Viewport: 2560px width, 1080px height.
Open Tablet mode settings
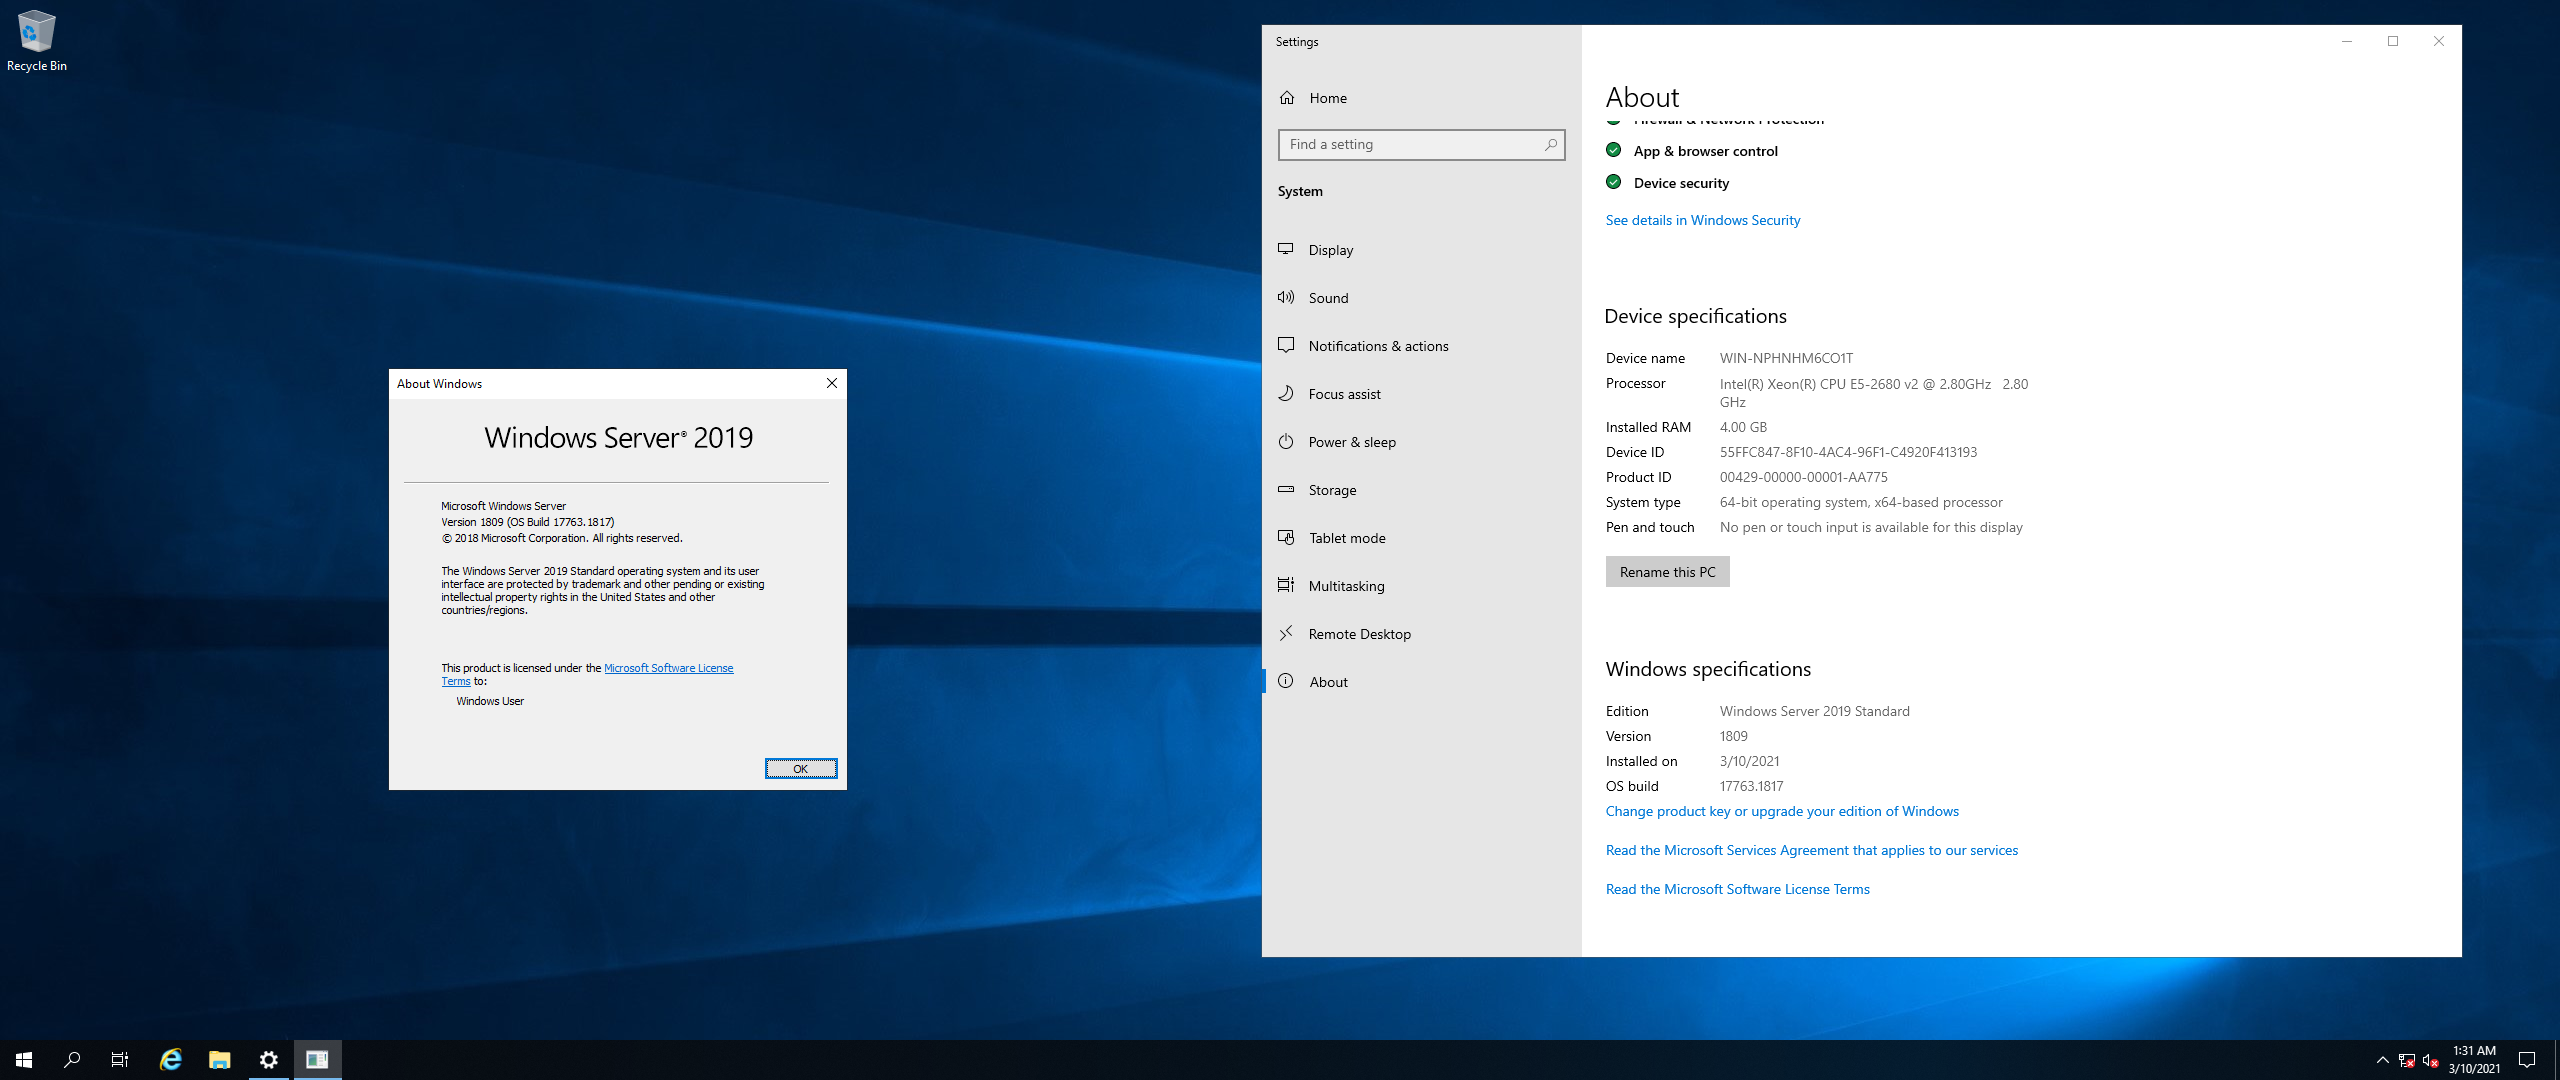[x=1346, y=538]
